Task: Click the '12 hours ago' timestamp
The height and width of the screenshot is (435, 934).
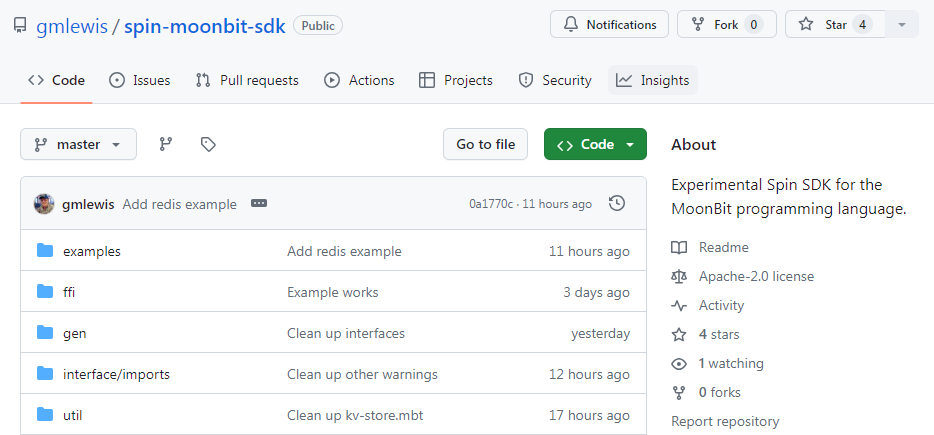Action: (x=589, y=375)
